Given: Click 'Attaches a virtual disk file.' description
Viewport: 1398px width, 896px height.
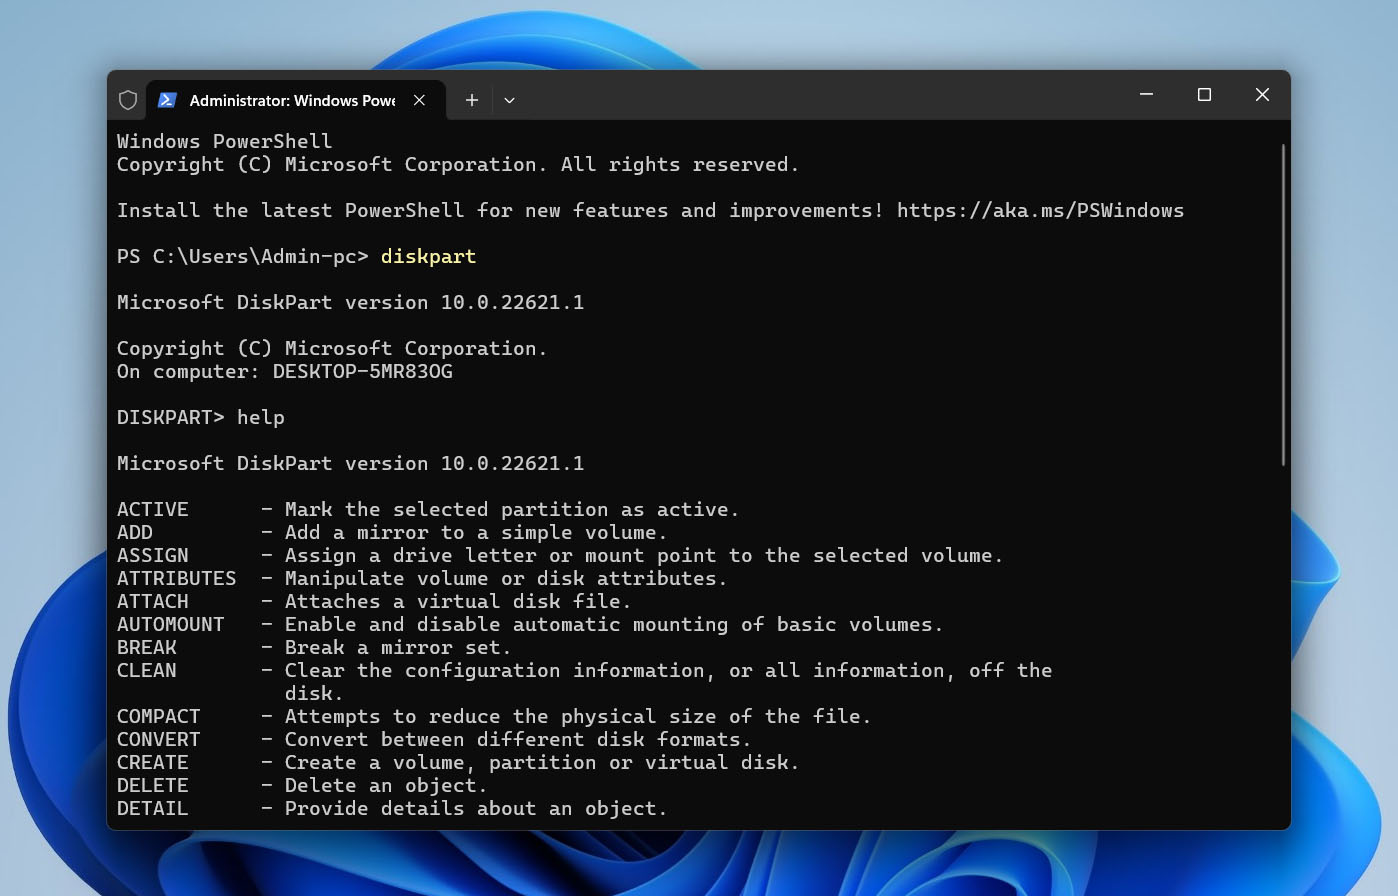Looking at the screenshot, I should [458, 601].
